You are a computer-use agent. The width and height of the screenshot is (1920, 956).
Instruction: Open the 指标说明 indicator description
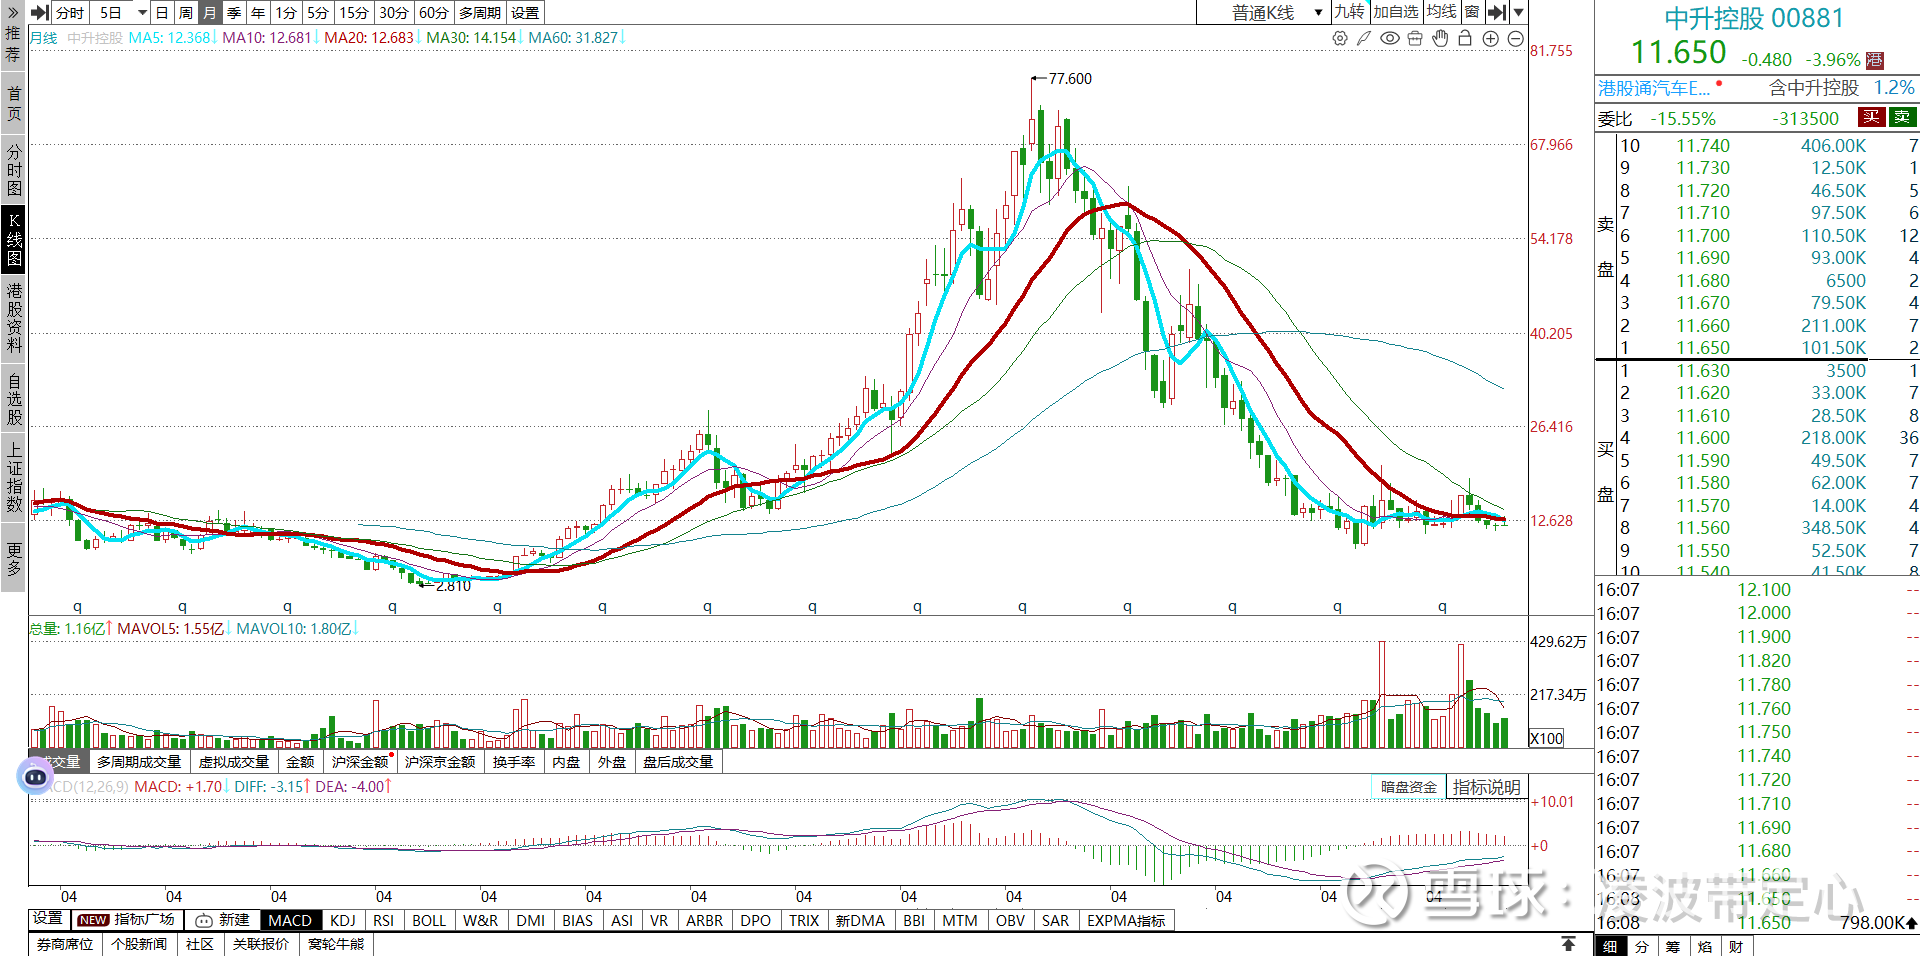tap(1487, 787)
